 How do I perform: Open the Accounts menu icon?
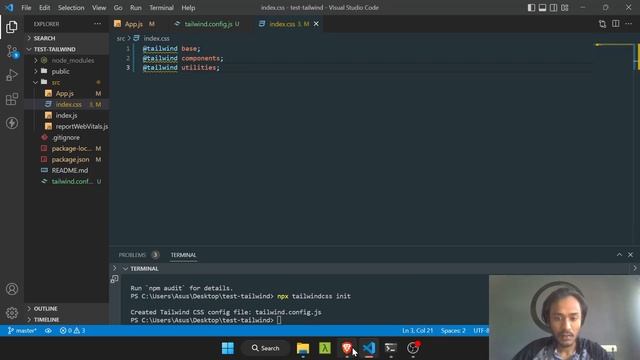(x=12, y=289)
